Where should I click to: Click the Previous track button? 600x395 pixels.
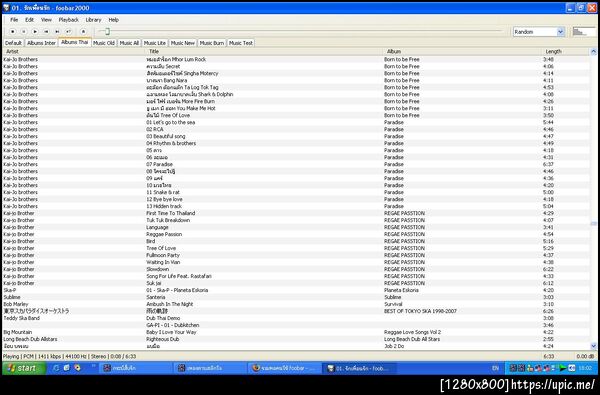(46, 31)
